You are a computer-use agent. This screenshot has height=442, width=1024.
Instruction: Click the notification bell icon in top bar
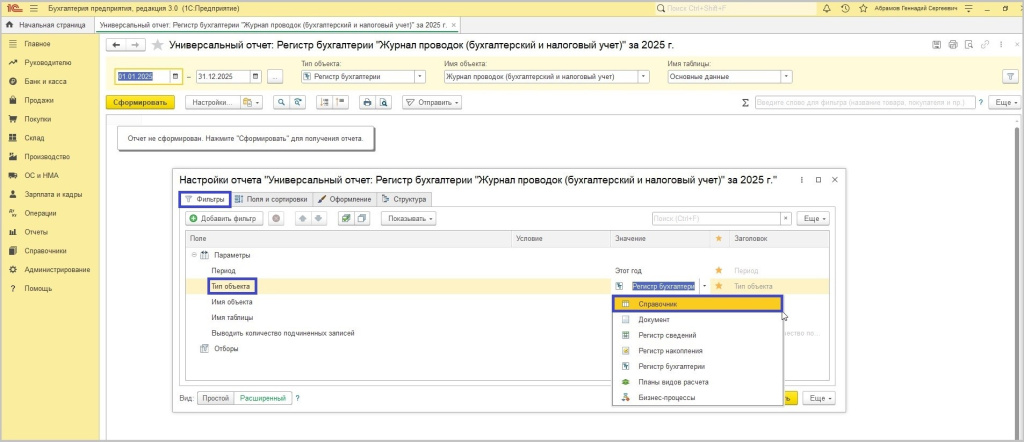click(824, 8)
